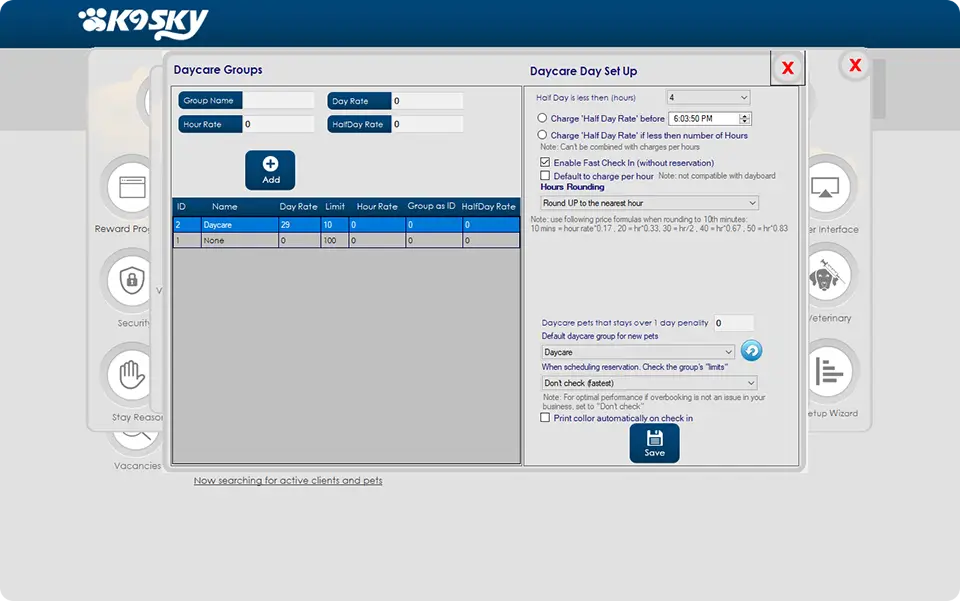
Task: Save the daycare day setup
Action: pos(654,443)
